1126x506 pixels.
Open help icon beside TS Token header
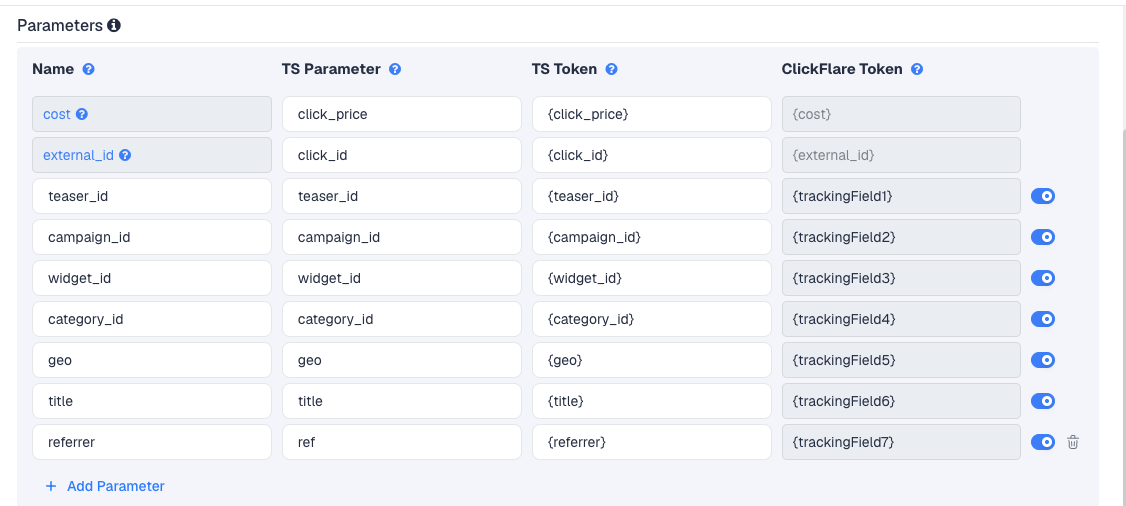click(x=611, y=70)
